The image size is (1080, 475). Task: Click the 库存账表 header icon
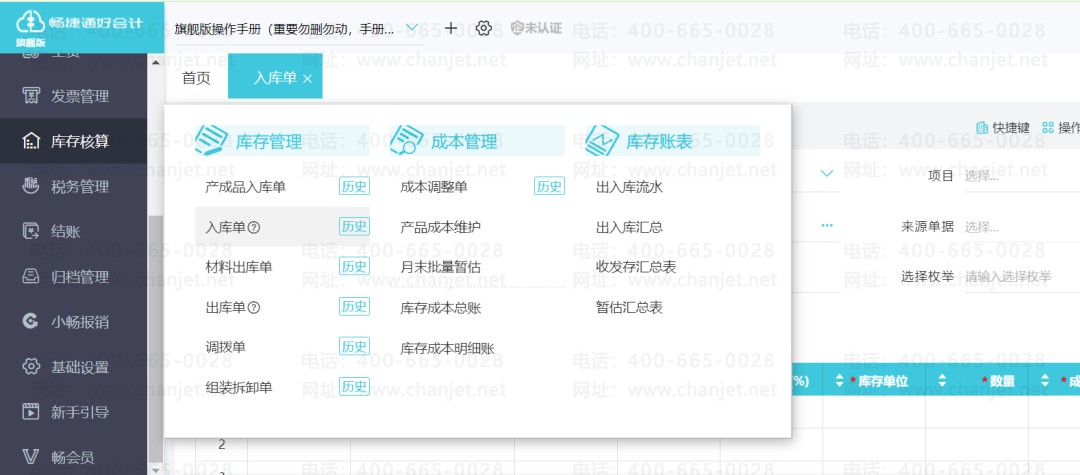click(602, 140)
